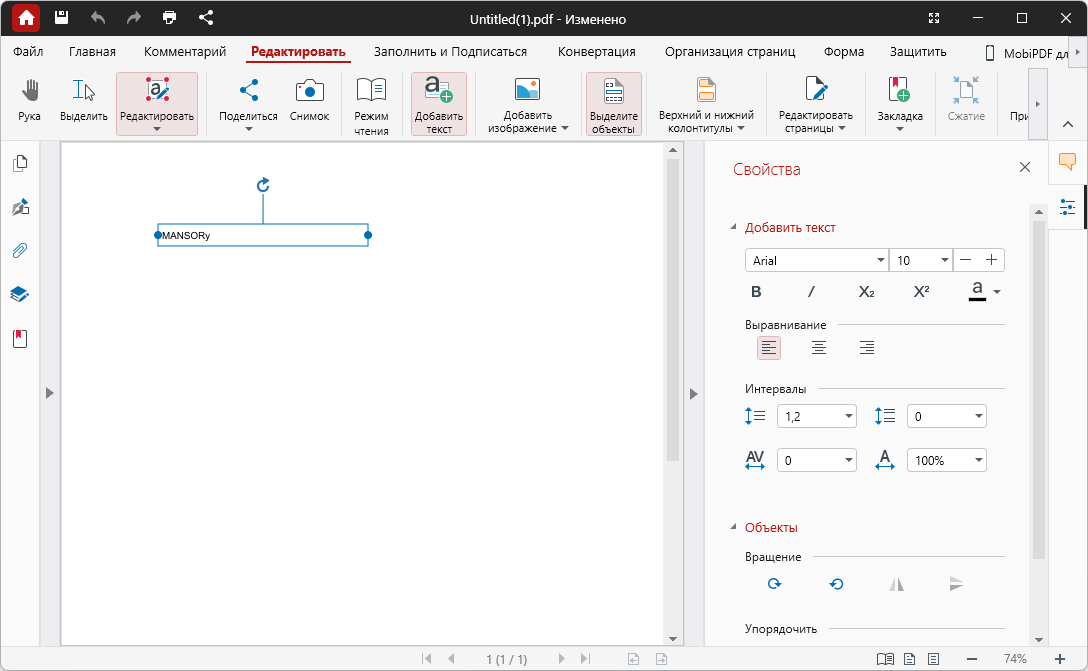This screenshot has width=1088, height=671.
Task: Switch to the Комментарий tab
Action: 185,51
